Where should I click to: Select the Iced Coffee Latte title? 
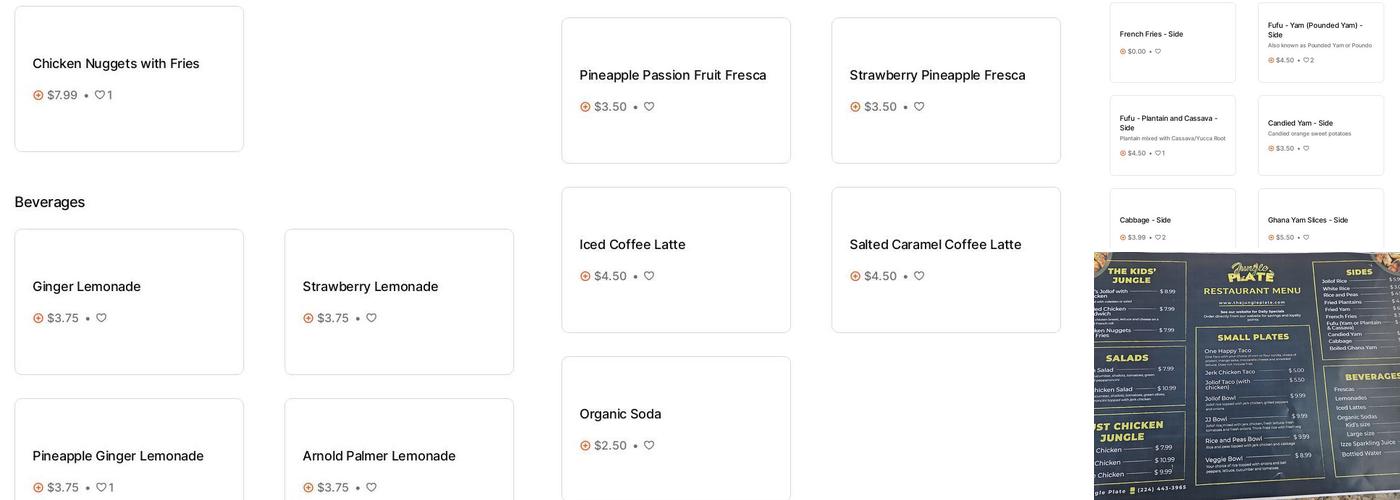coord(632,245)
